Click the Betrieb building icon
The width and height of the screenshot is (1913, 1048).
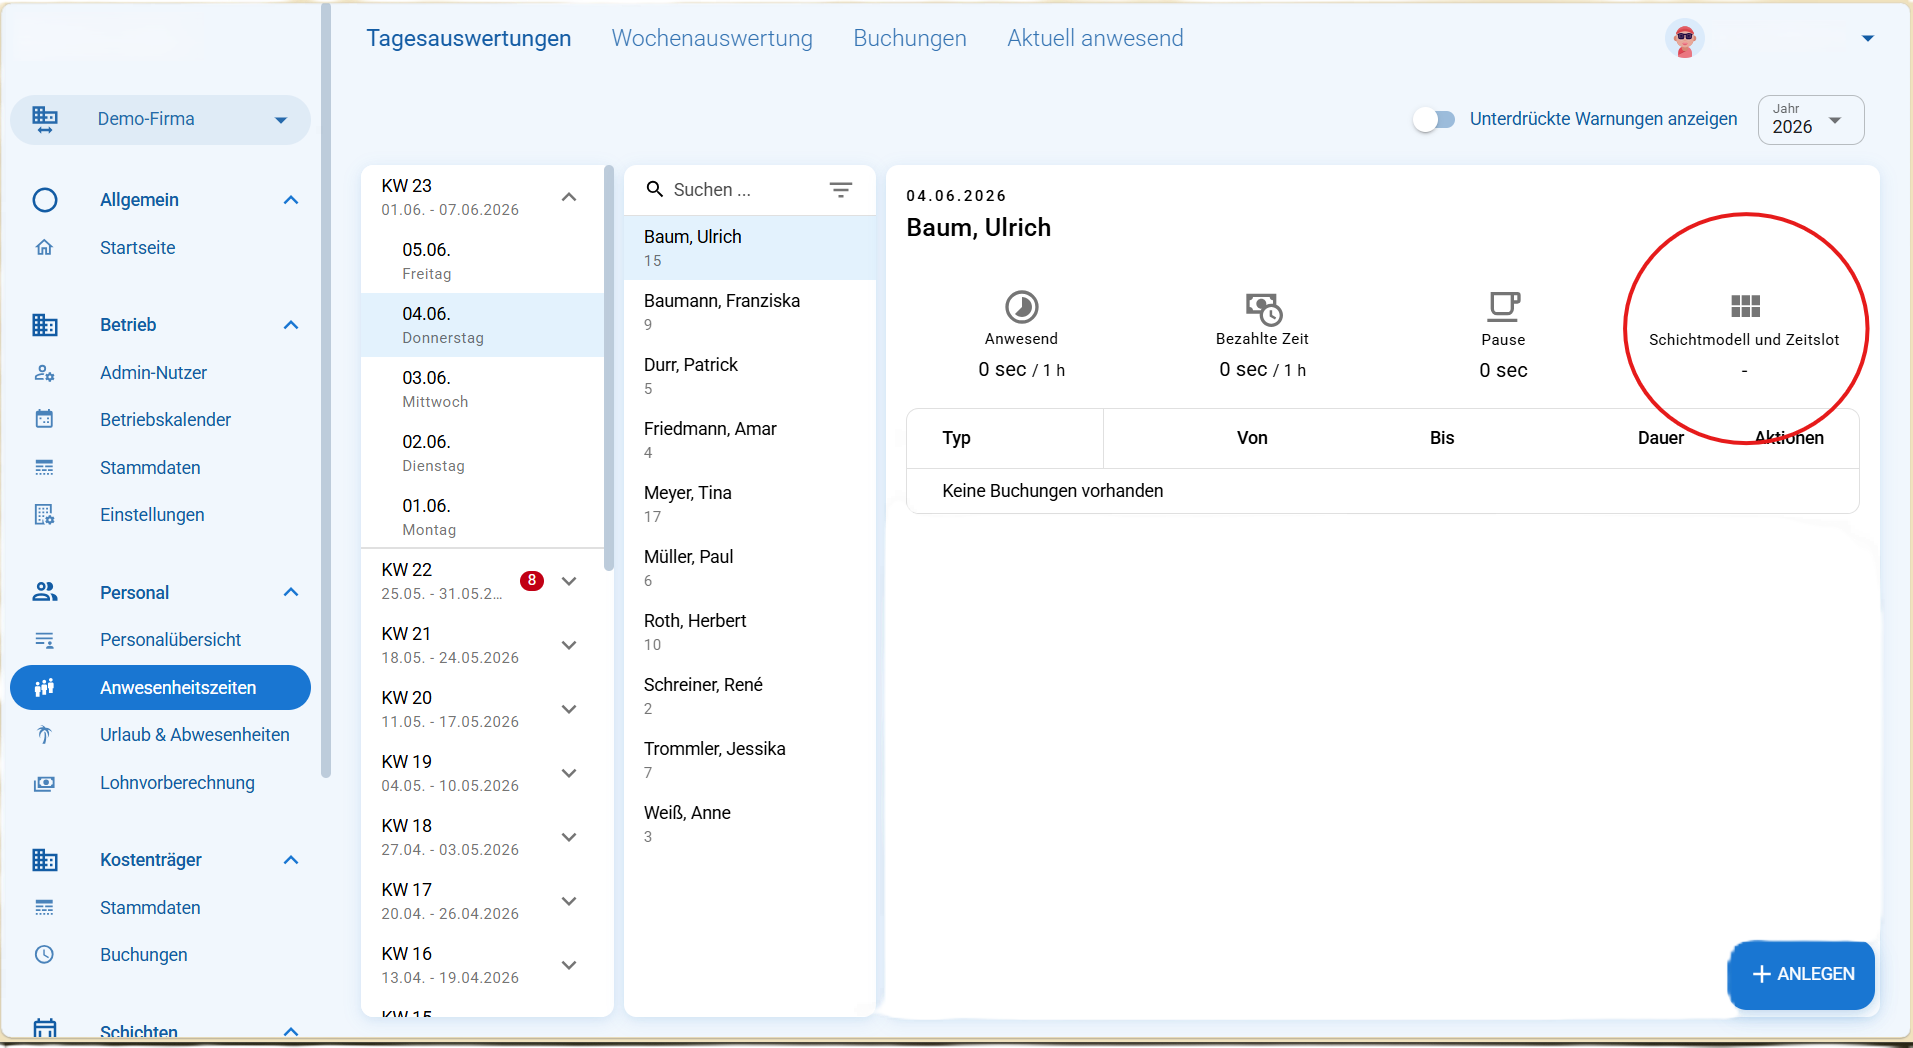point(45,325)
